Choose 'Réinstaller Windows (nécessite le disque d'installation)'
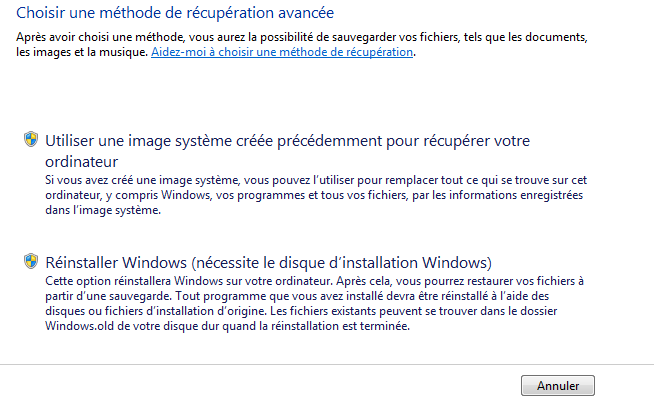The image size is (654, 411). pos(269,262)
